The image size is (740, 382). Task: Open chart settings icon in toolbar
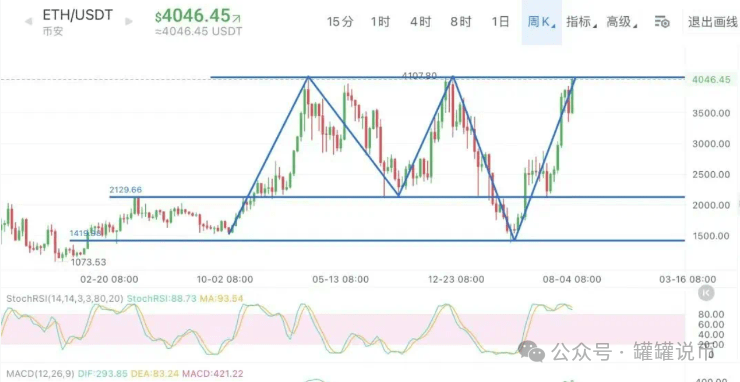click(662, 22)
